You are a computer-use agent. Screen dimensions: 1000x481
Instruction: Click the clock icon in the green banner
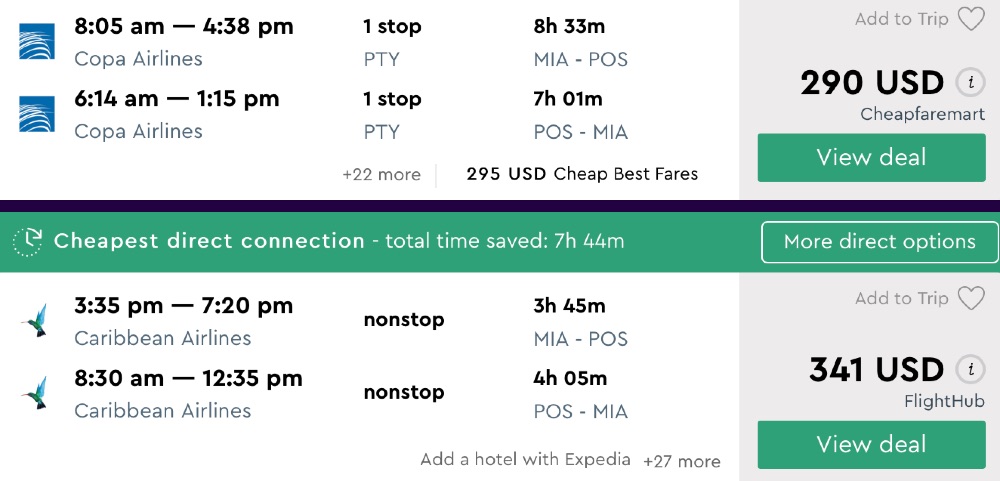tap(28, 241)
